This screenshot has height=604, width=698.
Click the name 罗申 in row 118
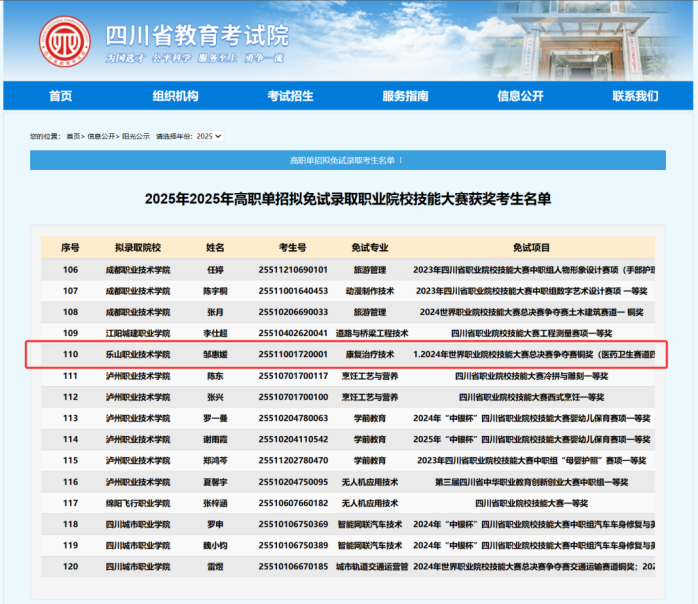click(215, 524)
